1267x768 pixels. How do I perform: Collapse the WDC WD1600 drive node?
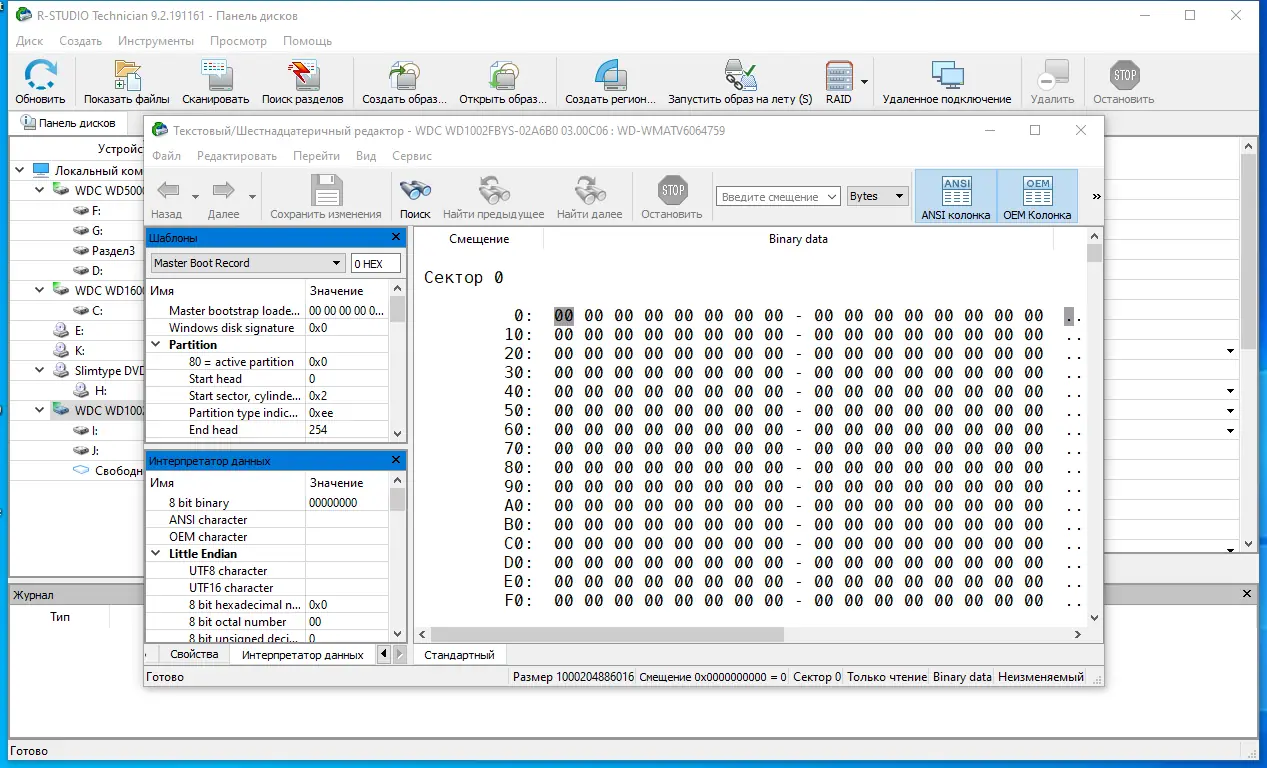[x=40, y=290]
